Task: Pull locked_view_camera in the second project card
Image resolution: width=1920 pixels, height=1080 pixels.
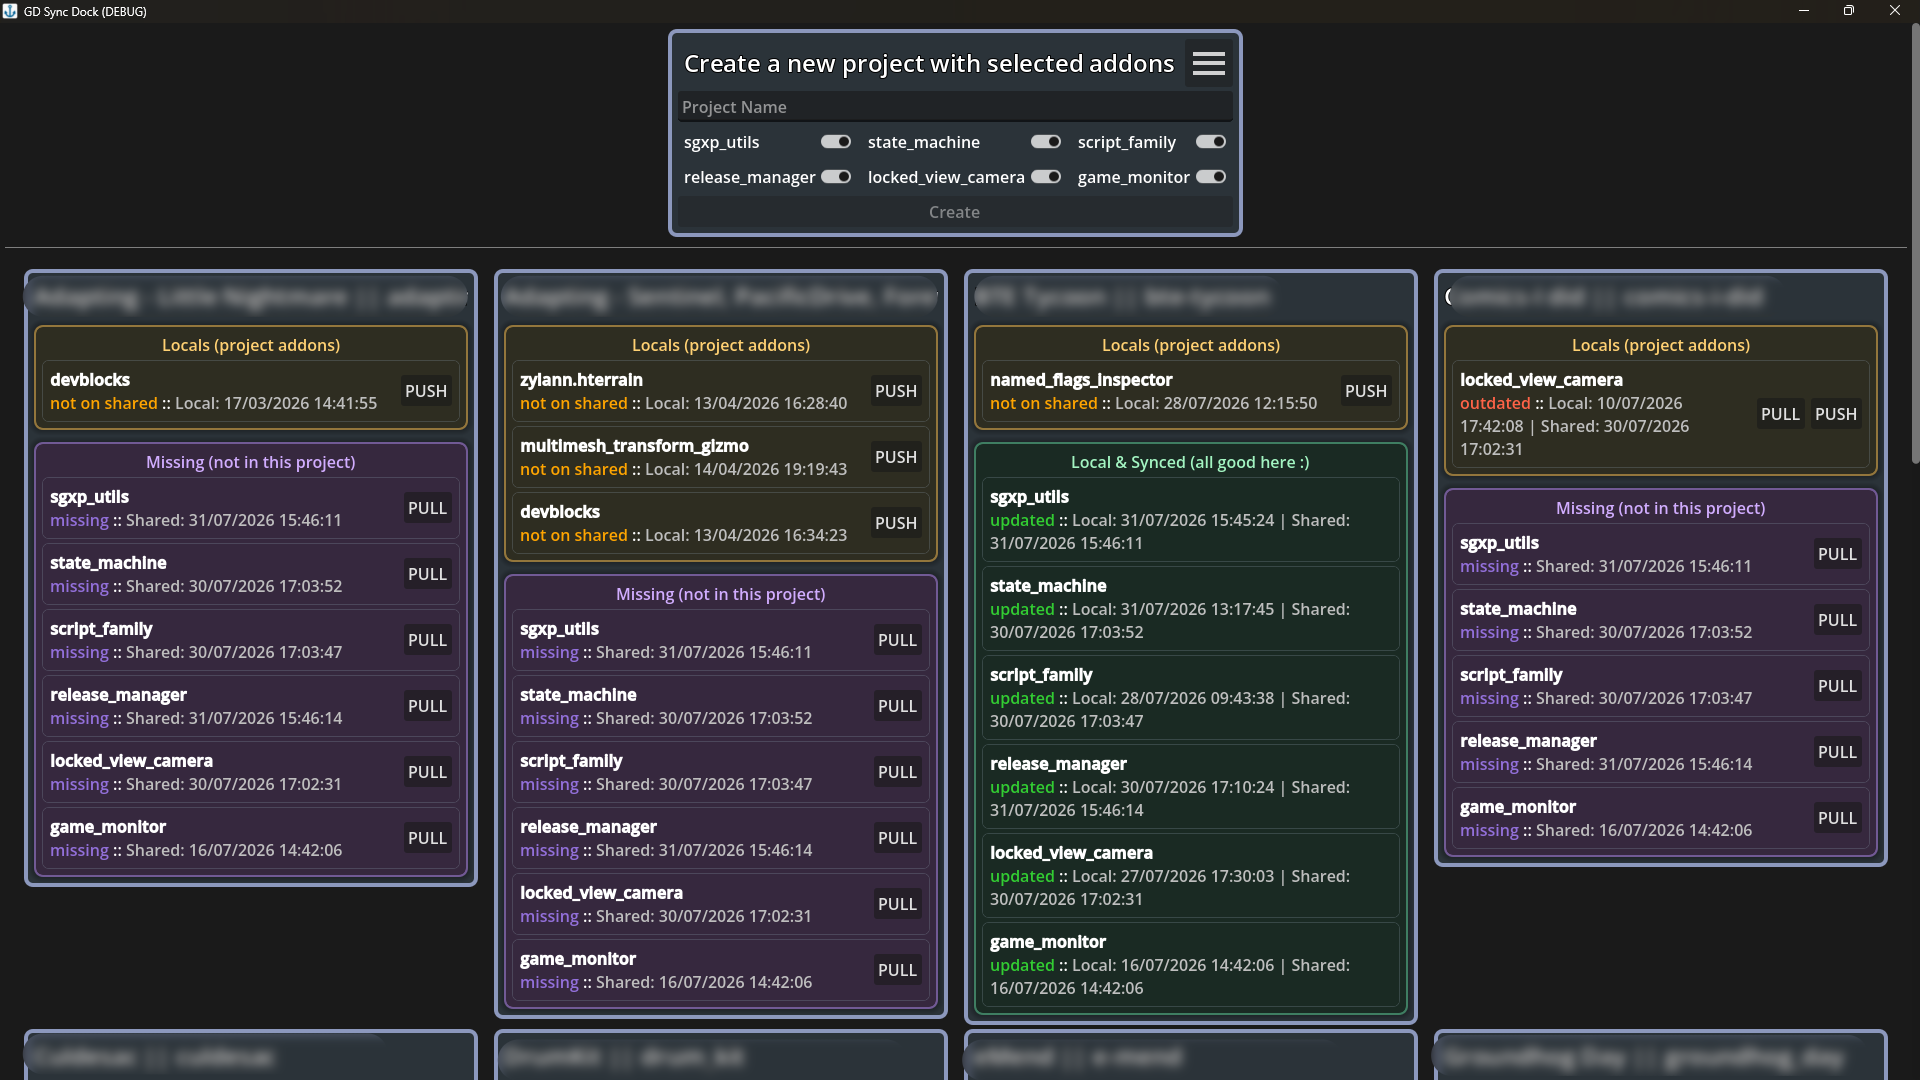Action: [897, 904]
